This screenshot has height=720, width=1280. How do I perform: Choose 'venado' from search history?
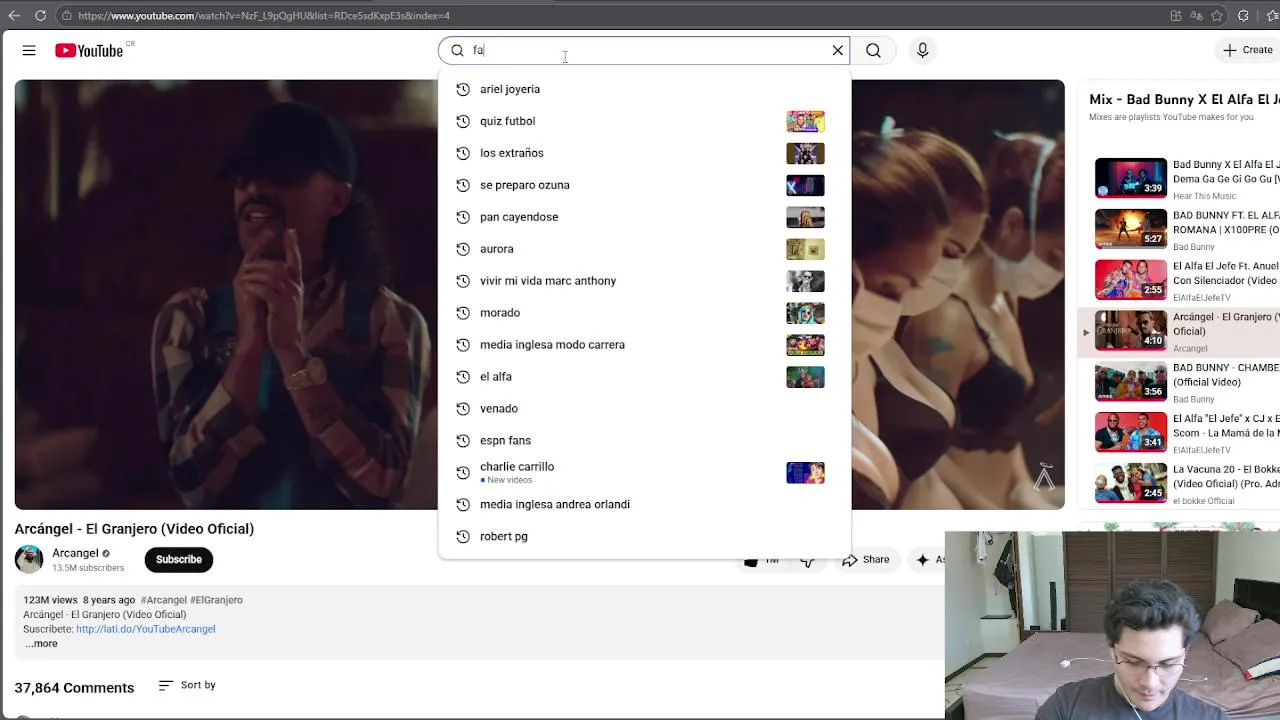click(x=644, y=409)
